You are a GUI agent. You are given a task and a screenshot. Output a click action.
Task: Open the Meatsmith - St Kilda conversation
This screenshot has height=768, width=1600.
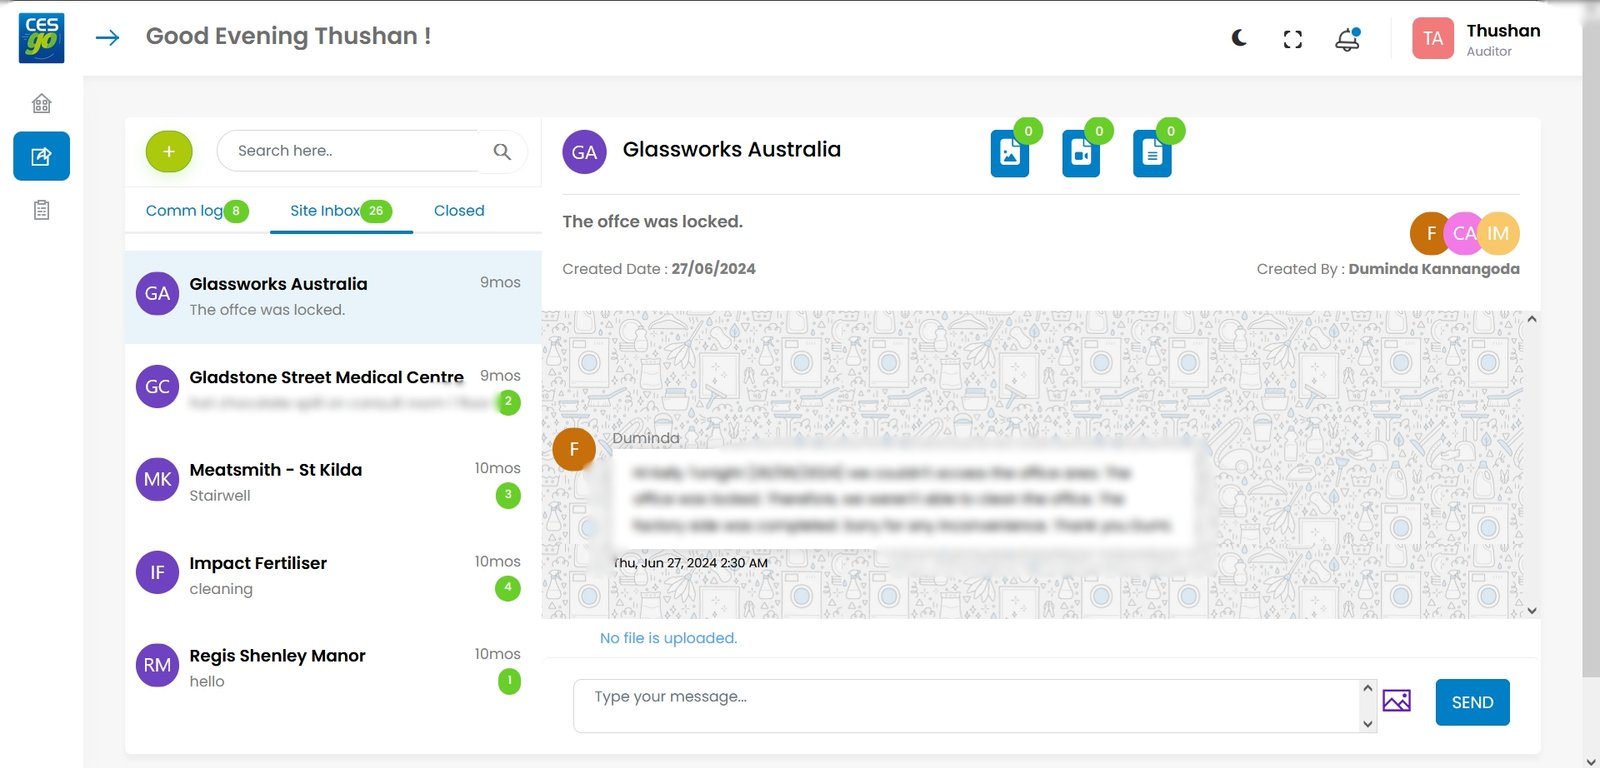(x=326, y=481)
